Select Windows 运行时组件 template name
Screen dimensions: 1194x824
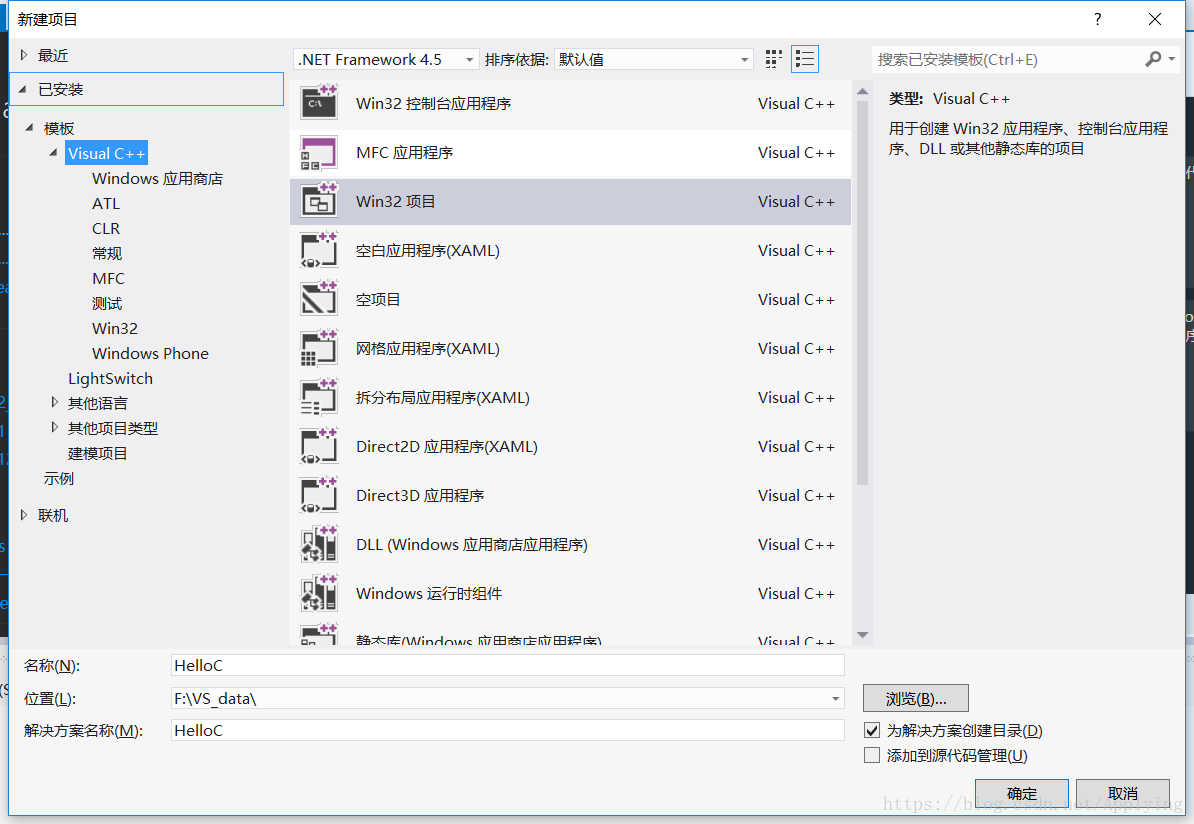coord(429,593)
